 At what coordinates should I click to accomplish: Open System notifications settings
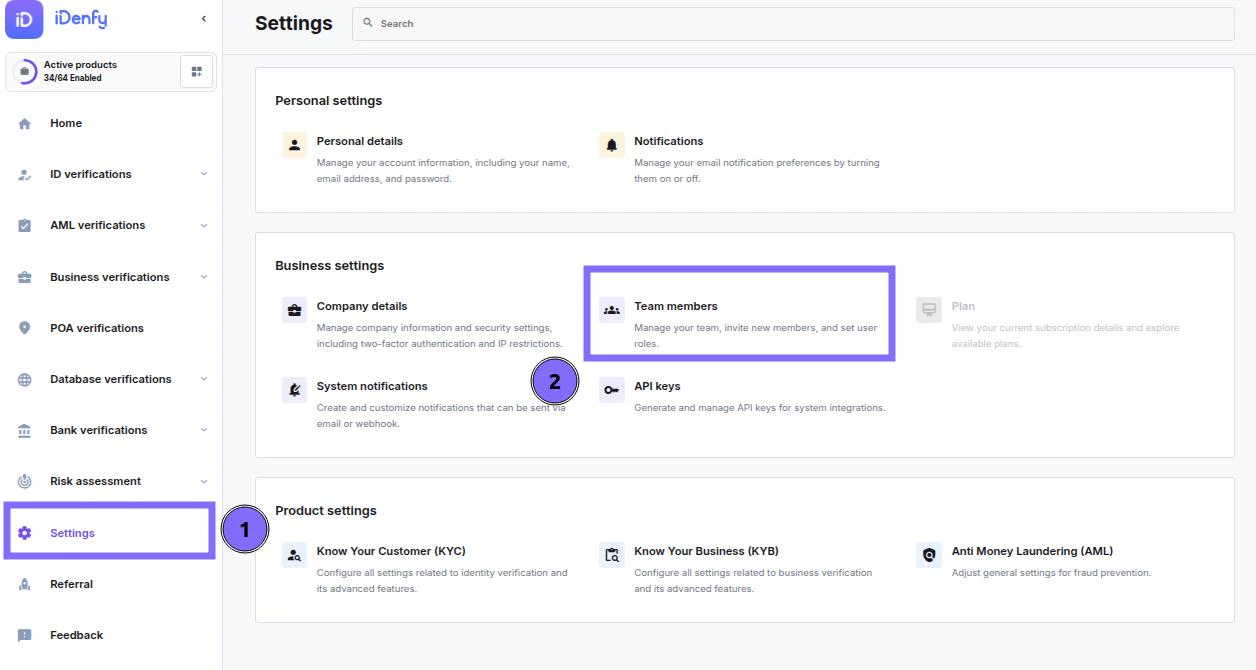372,386
